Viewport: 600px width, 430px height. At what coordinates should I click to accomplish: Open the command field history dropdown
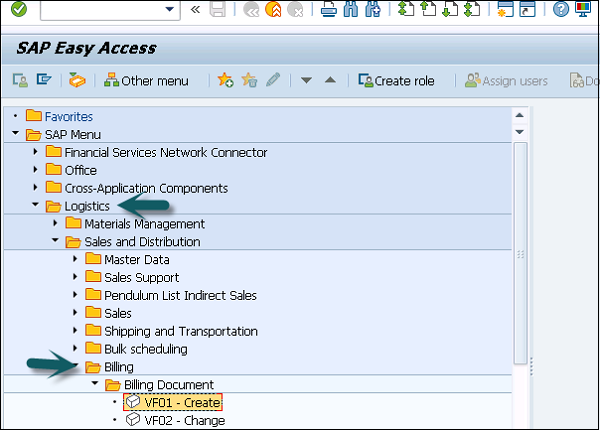point(172,10)
